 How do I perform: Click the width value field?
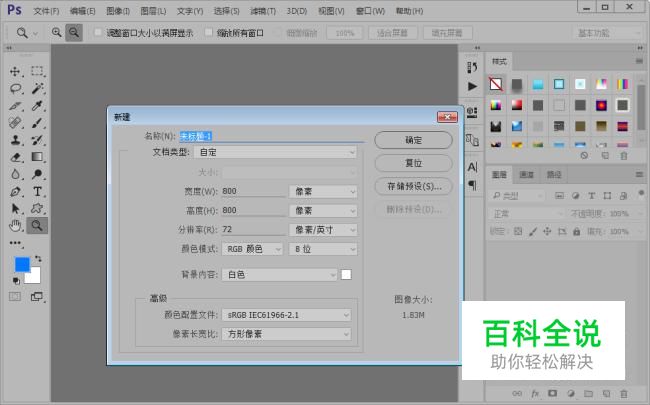[x=253, y=191]
